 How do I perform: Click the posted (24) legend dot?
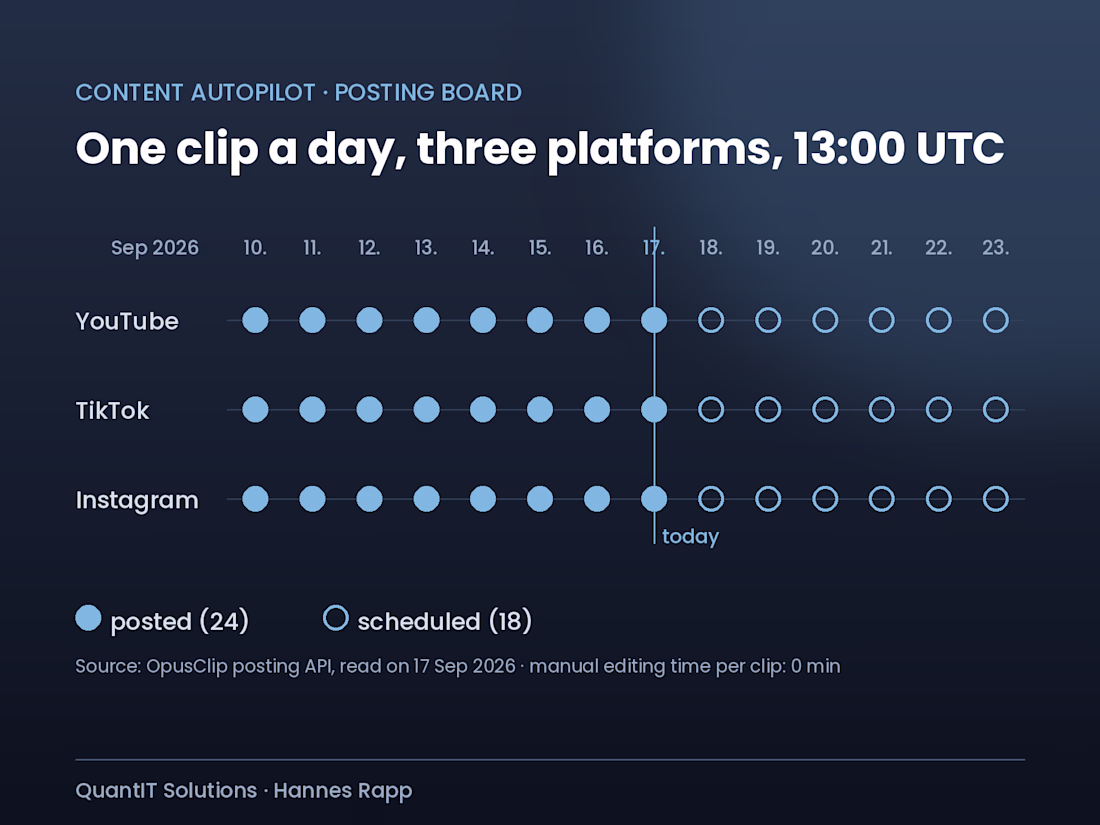point(88,618)
